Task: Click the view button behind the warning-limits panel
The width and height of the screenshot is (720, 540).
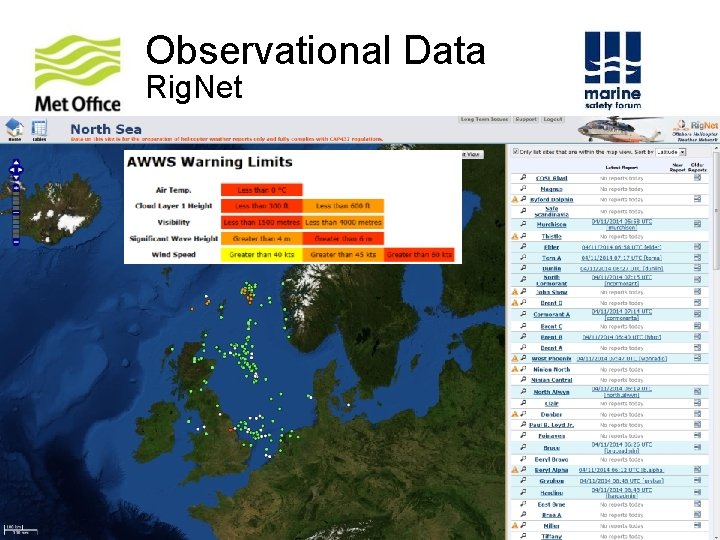Action: coord(472,154)
